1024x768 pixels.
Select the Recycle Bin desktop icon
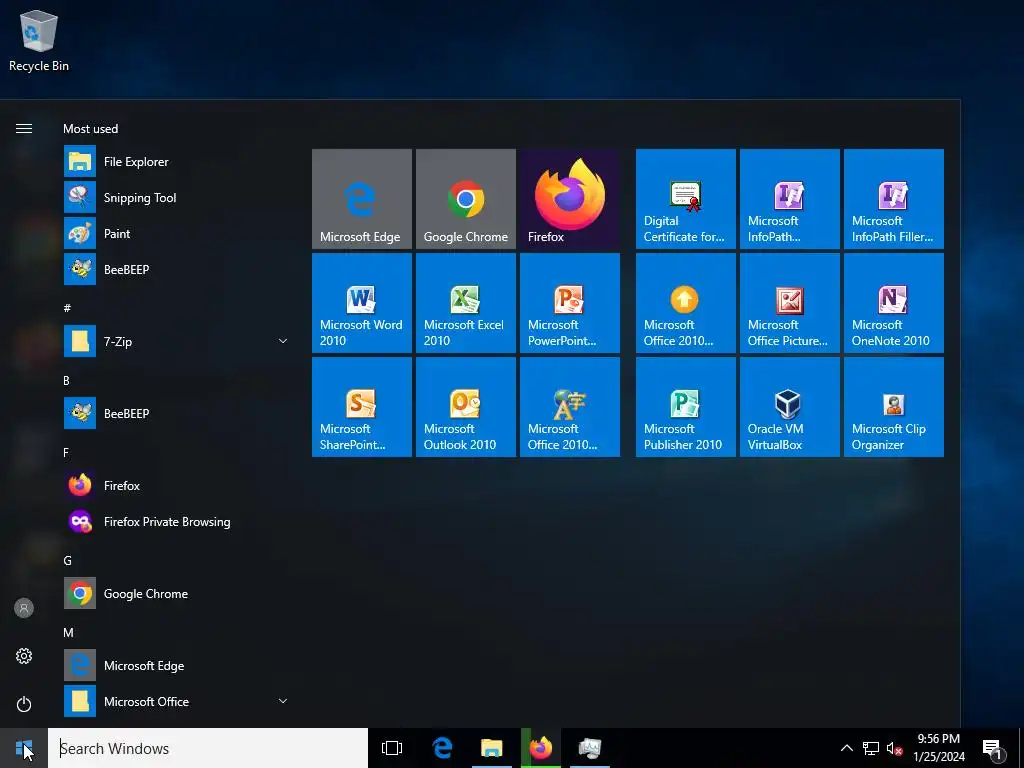click(x=39, y=41)
